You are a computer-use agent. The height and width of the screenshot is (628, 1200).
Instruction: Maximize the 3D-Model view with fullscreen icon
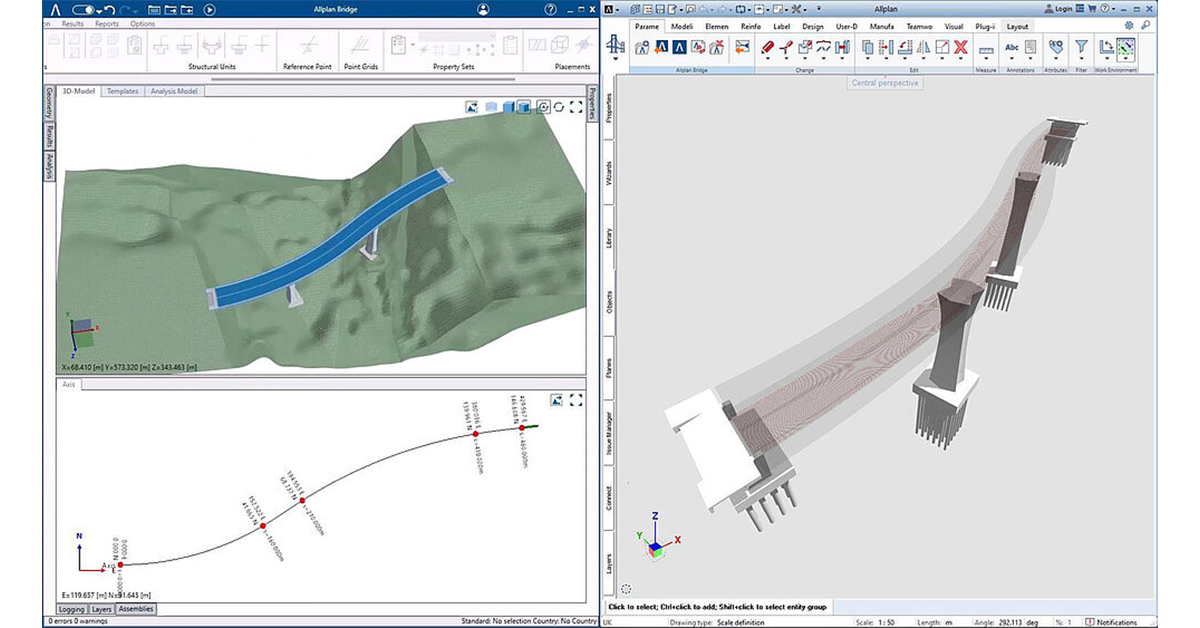click(x=576, y=107)
